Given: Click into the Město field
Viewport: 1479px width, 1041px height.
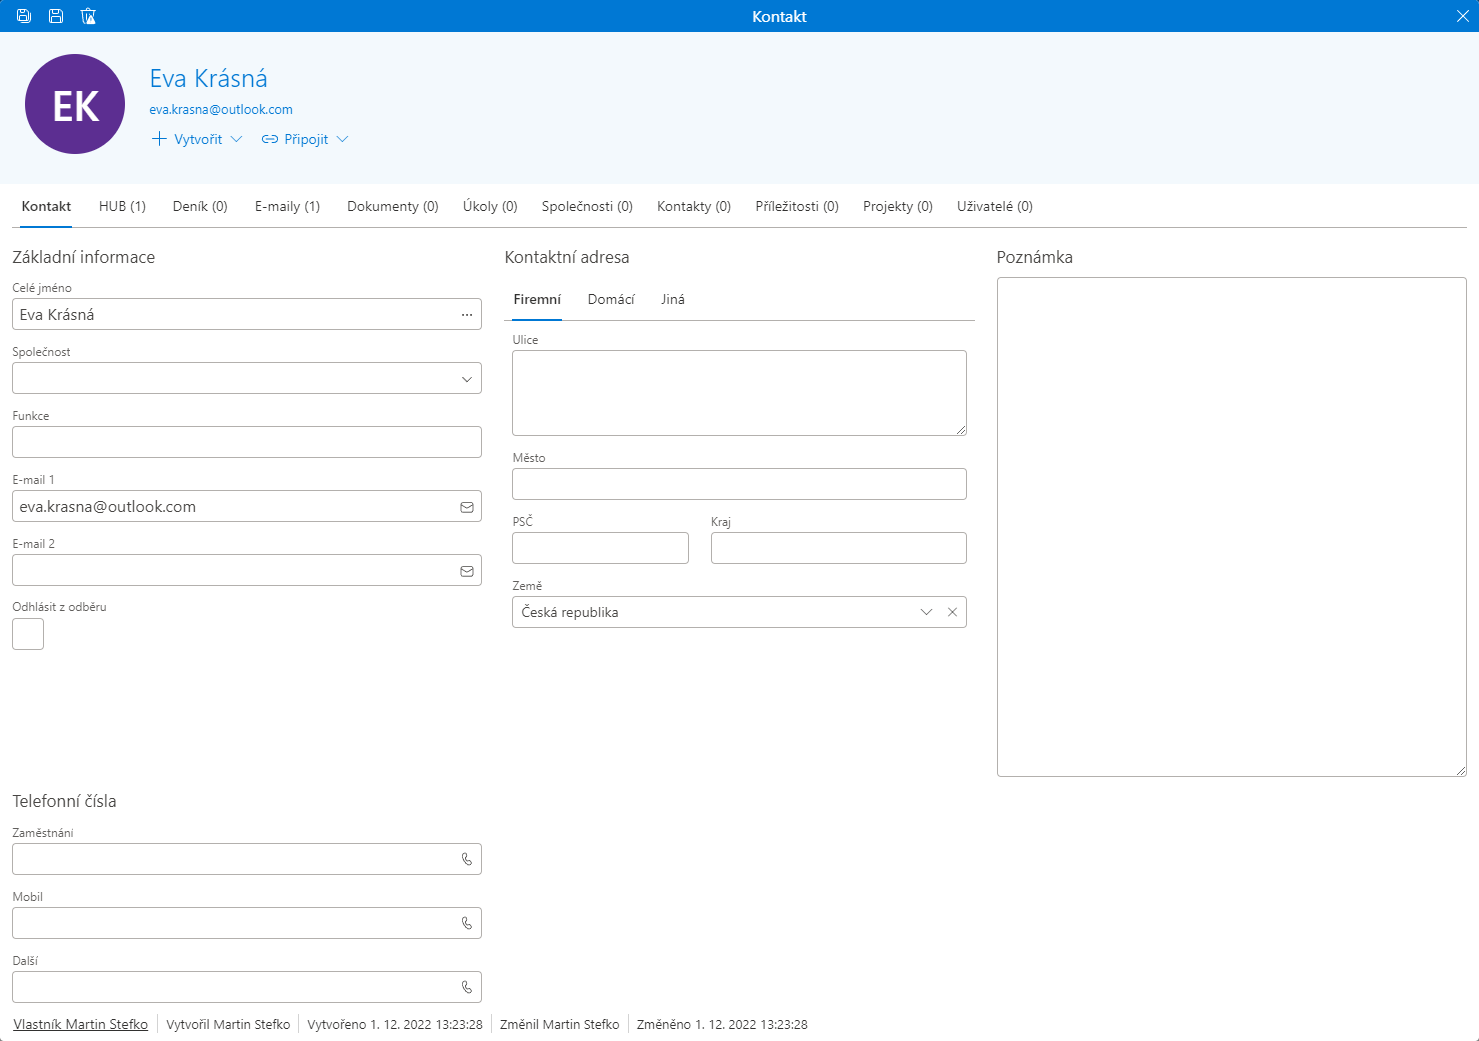Looking at the screenshot, I should pos(739,484).
